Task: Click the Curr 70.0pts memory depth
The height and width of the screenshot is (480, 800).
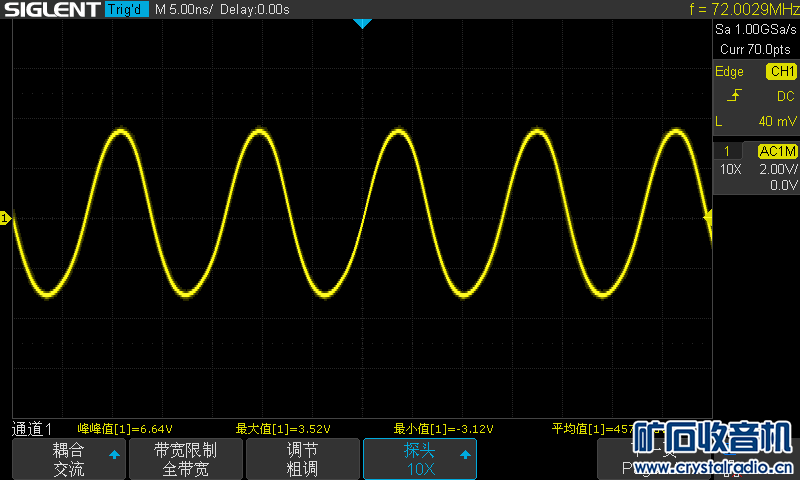Action: 755,49
